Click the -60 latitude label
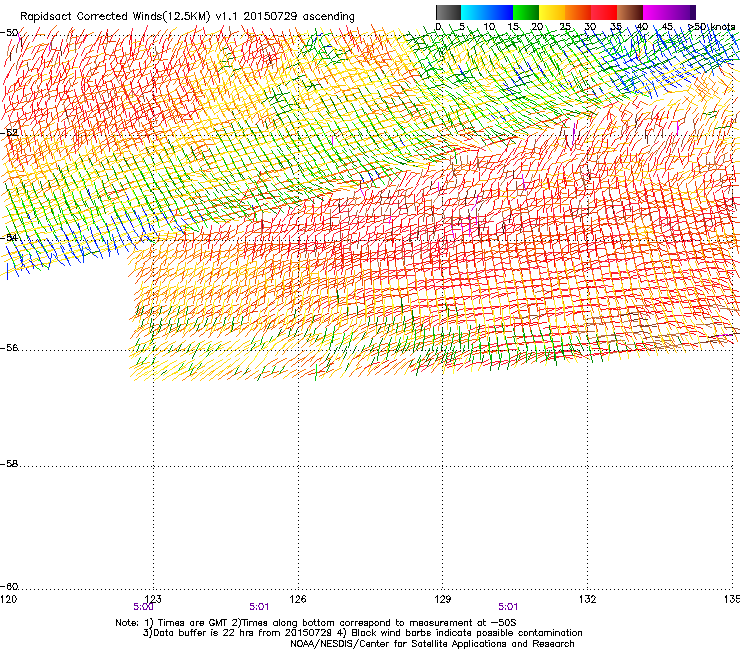 coord(9,587)
